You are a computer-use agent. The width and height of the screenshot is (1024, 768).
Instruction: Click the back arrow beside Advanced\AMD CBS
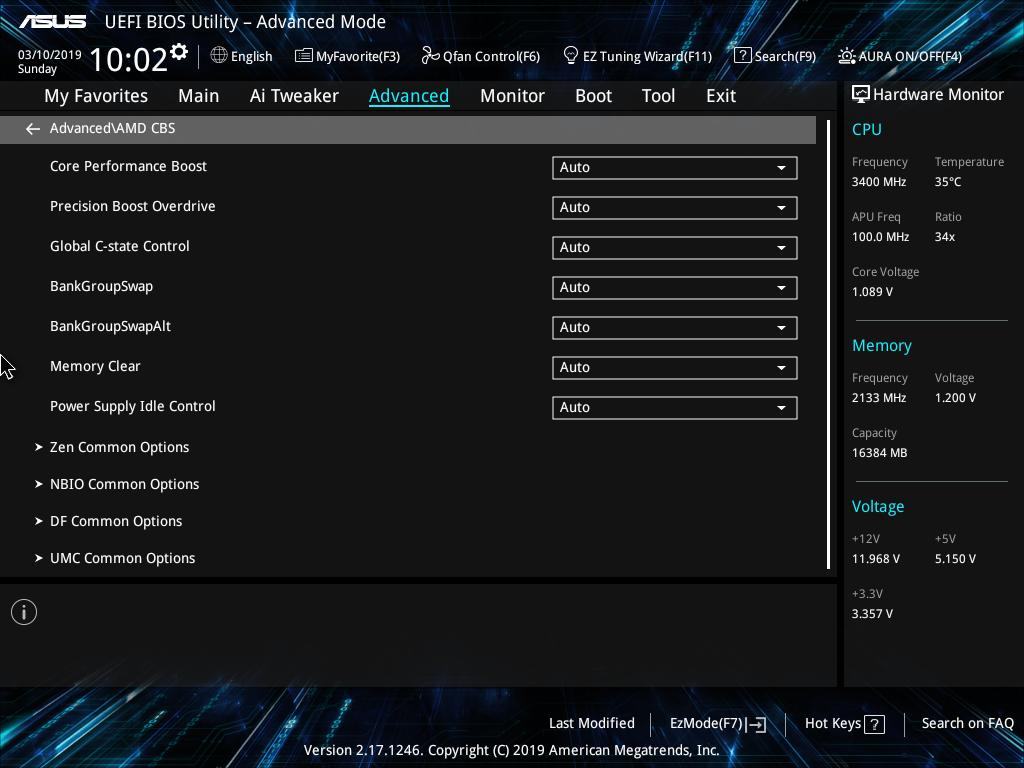(33, 129)
